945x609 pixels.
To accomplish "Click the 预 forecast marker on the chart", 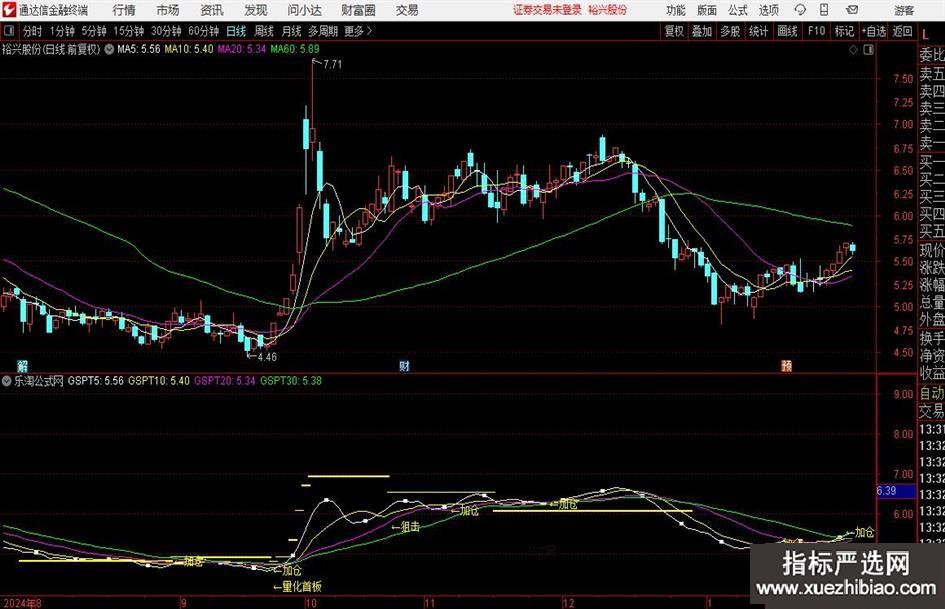I will tap(786, 366).
